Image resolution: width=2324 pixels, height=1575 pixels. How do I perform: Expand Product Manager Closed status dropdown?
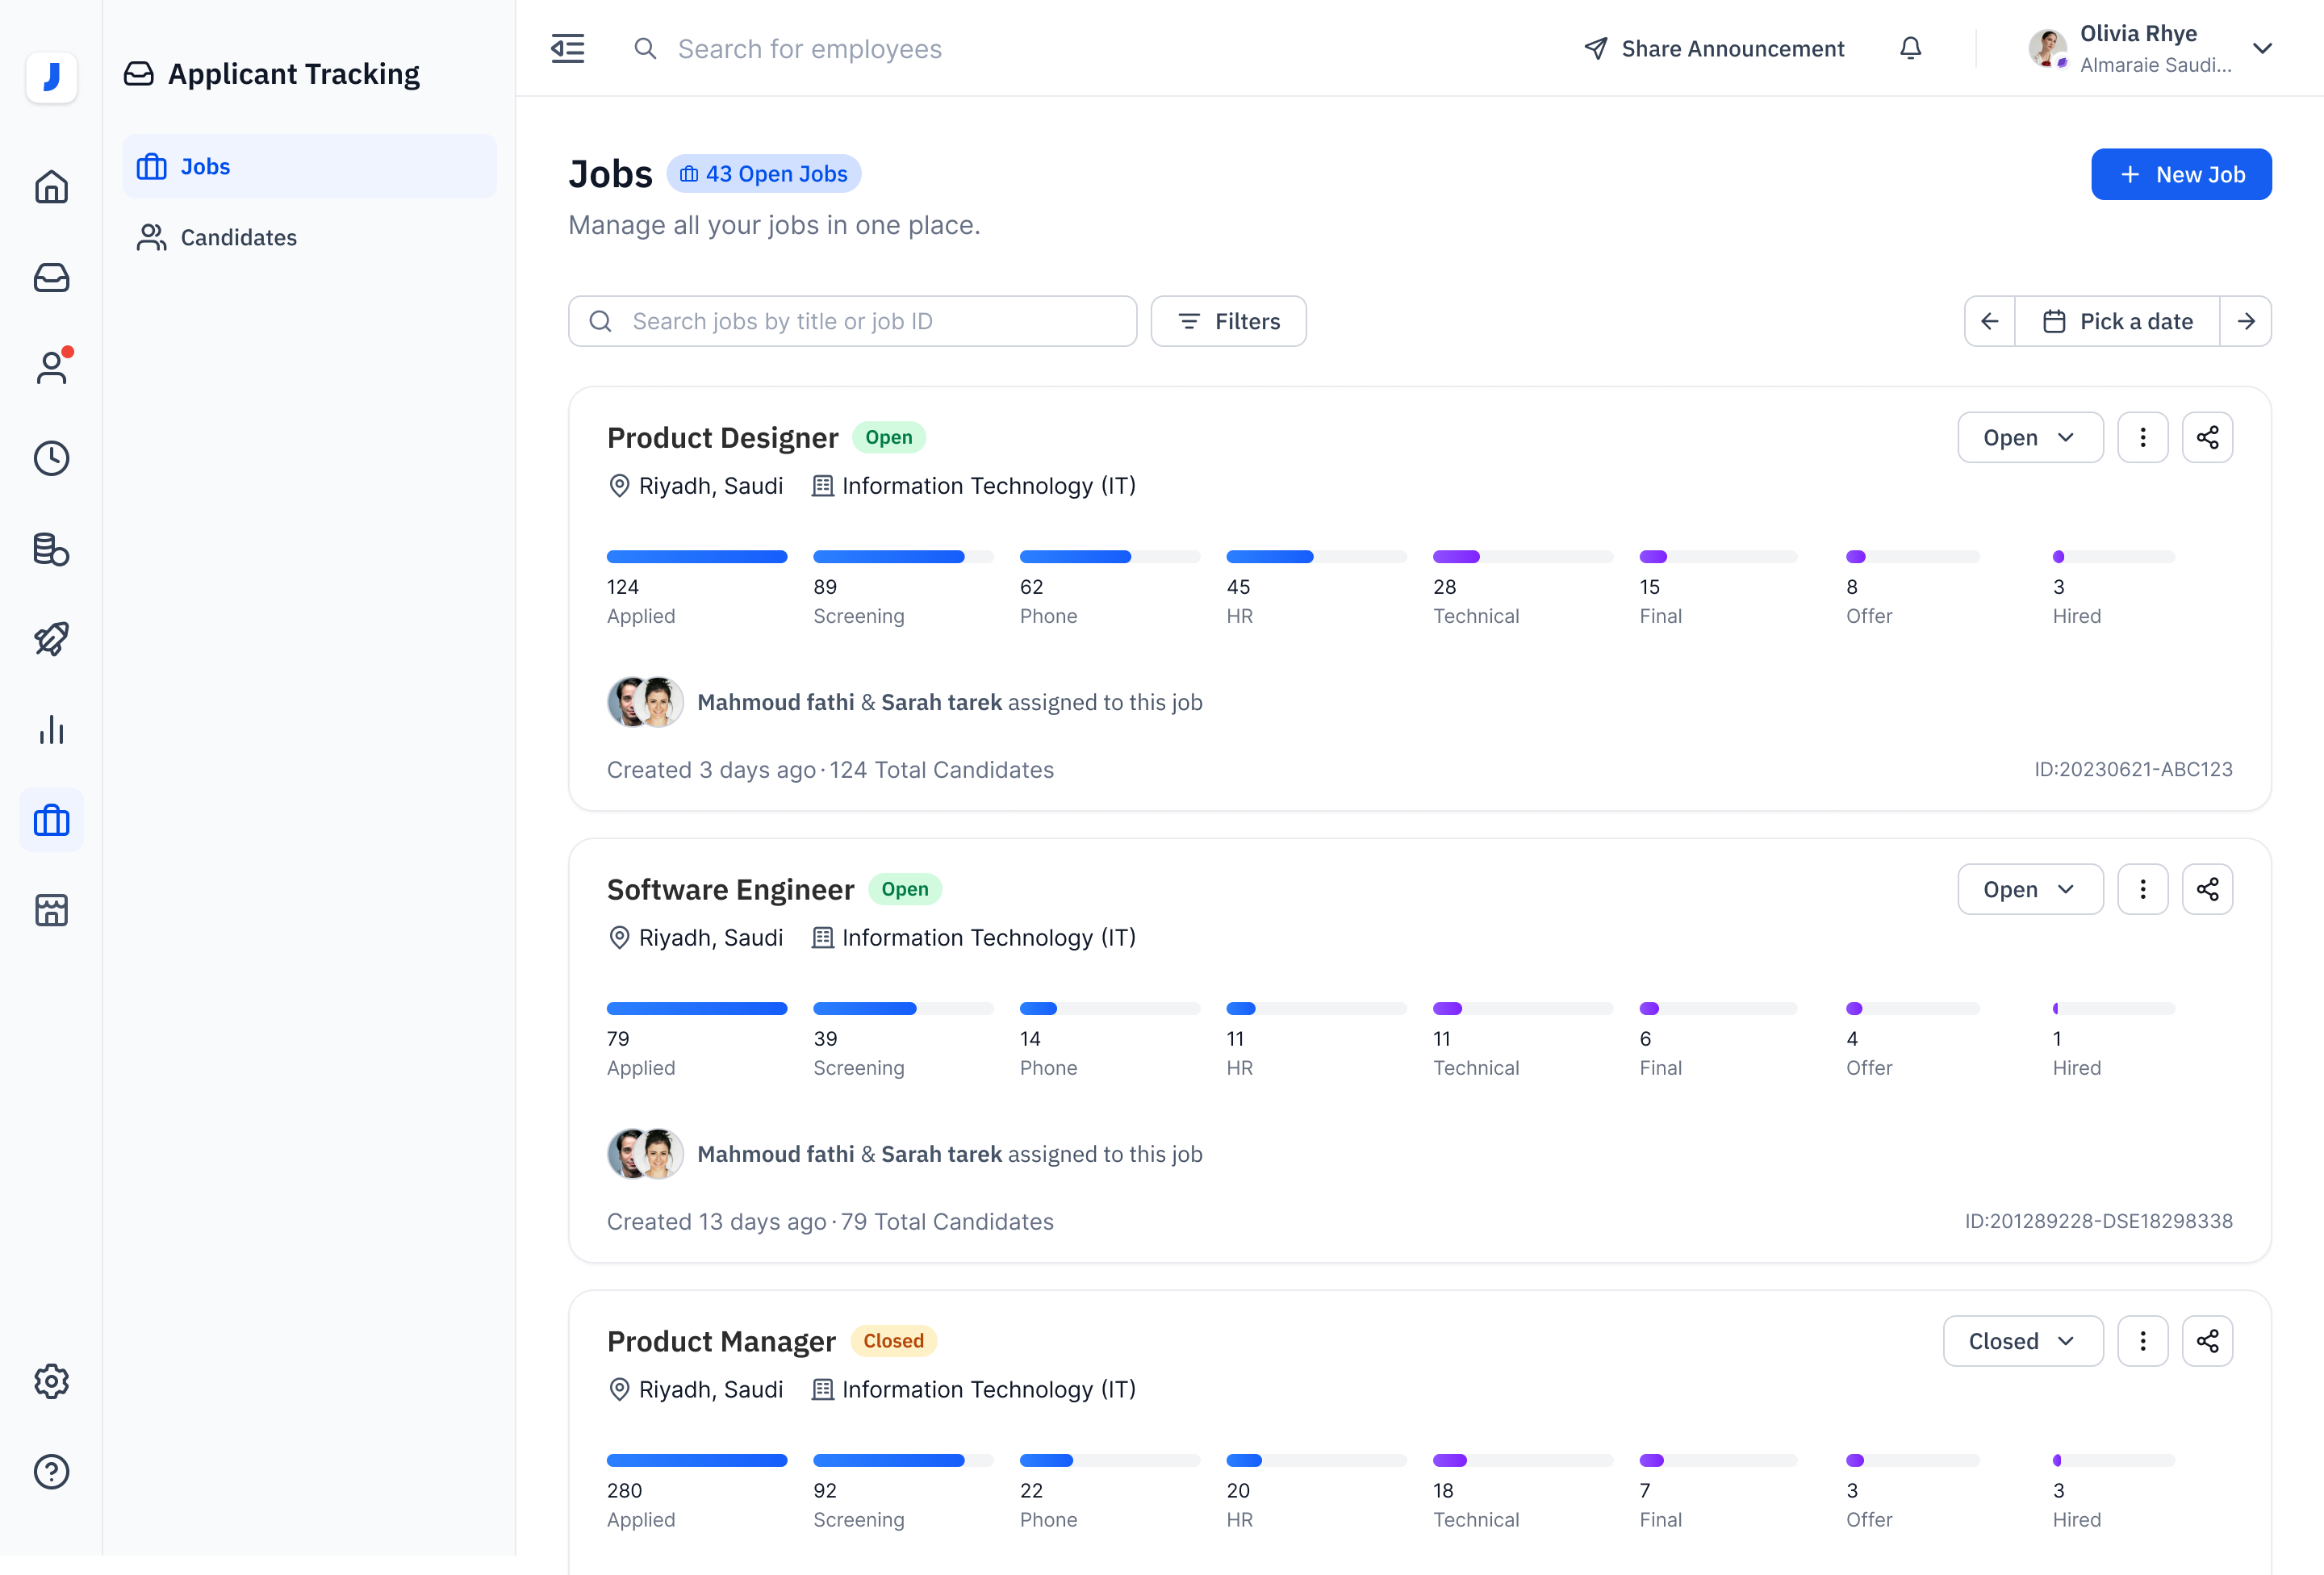2022,1341
